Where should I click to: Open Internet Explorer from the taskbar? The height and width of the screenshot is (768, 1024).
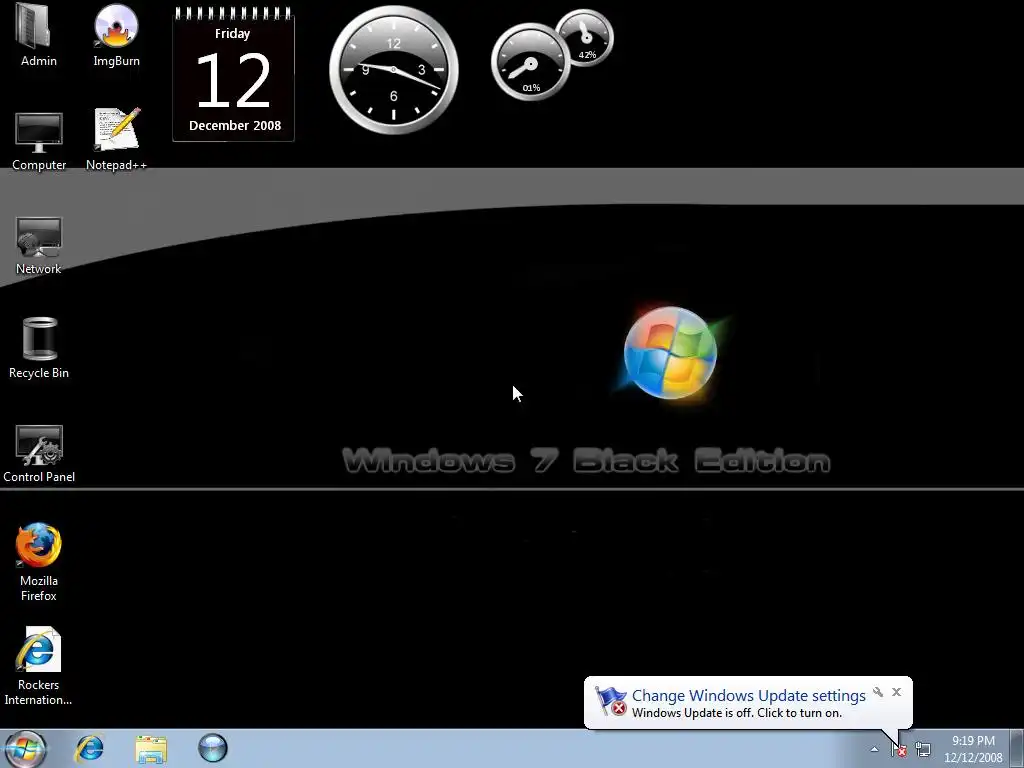coord(89,748)
